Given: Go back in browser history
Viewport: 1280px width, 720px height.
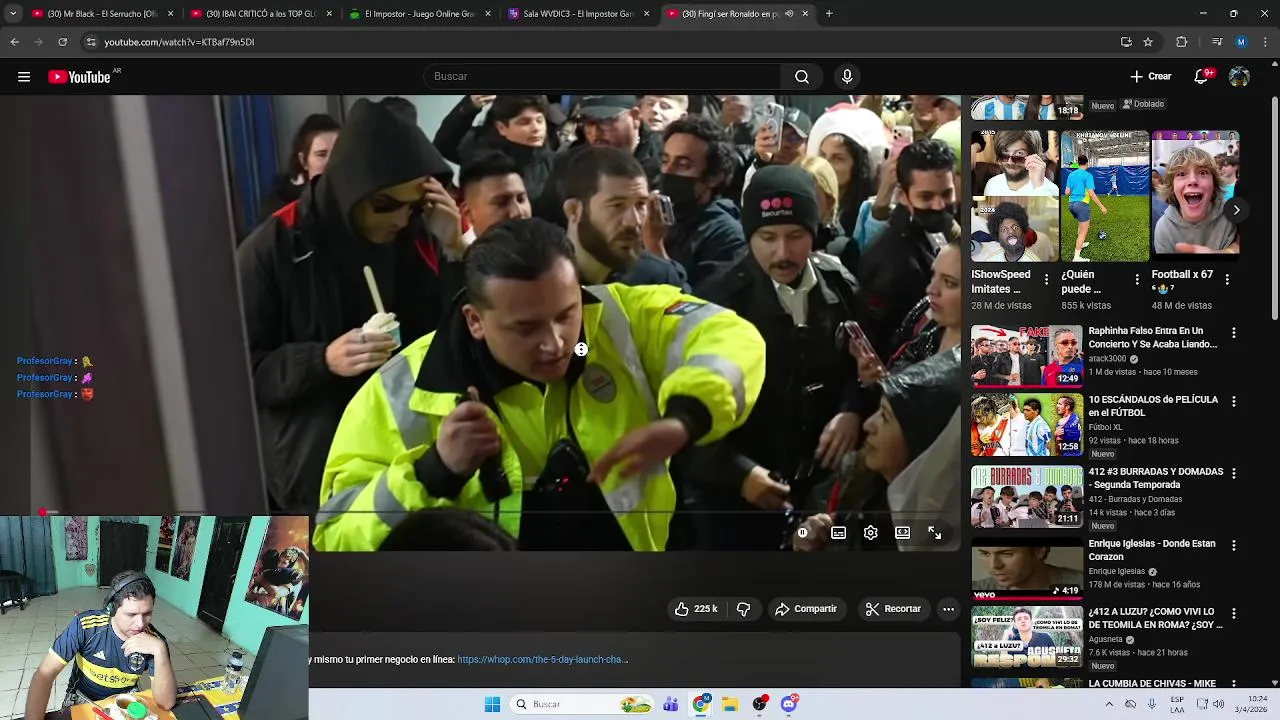Looking at the screenshot, I should pyautogui.click(x=14, y=42).
